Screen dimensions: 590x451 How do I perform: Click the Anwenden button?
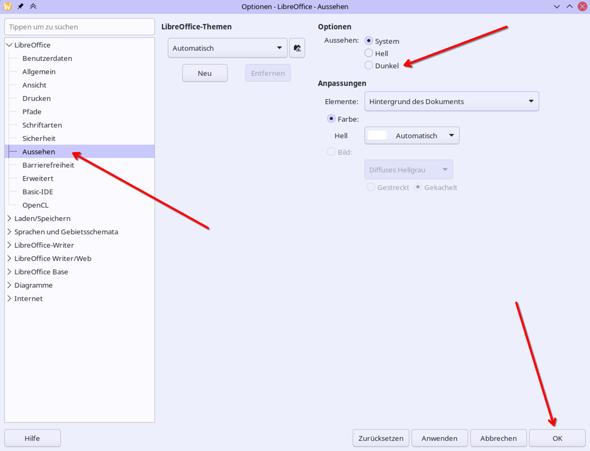439,438
